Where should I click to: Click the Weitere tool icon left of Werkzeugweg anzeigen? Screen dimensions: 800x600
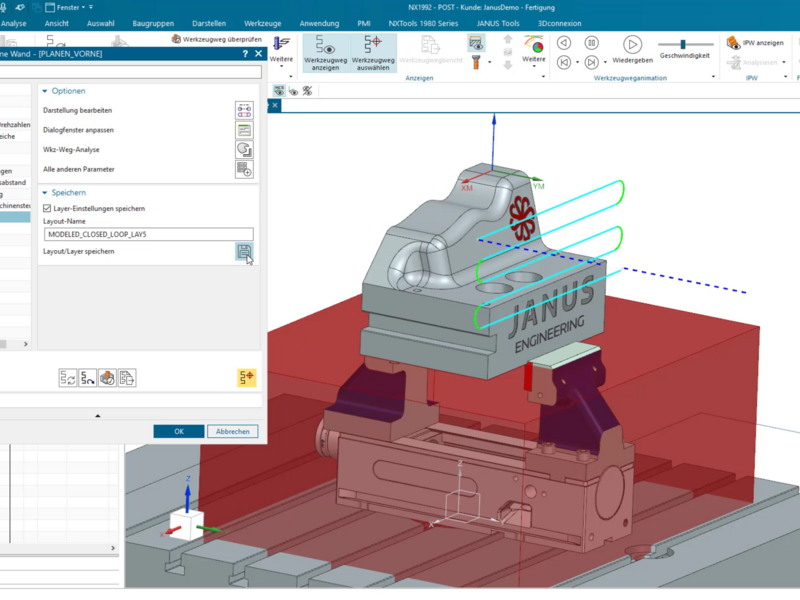281,44
